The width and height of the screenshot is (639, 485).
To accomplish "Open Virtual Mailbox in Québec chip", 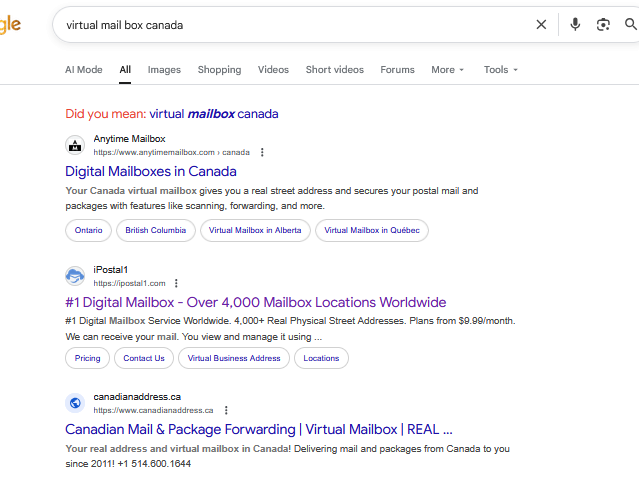I will tap(372, 230).
